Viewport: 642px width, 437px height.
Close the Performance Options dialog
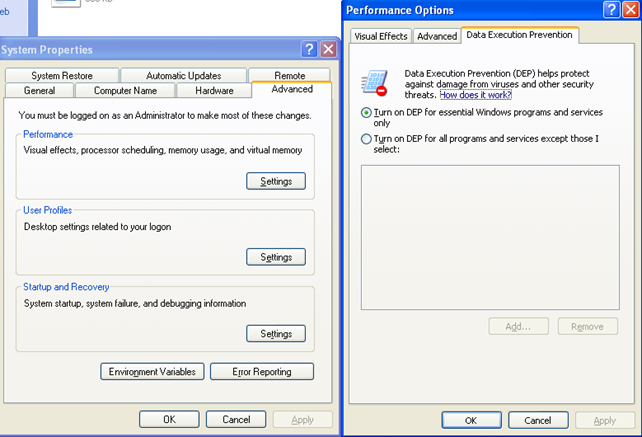(631, 10)
